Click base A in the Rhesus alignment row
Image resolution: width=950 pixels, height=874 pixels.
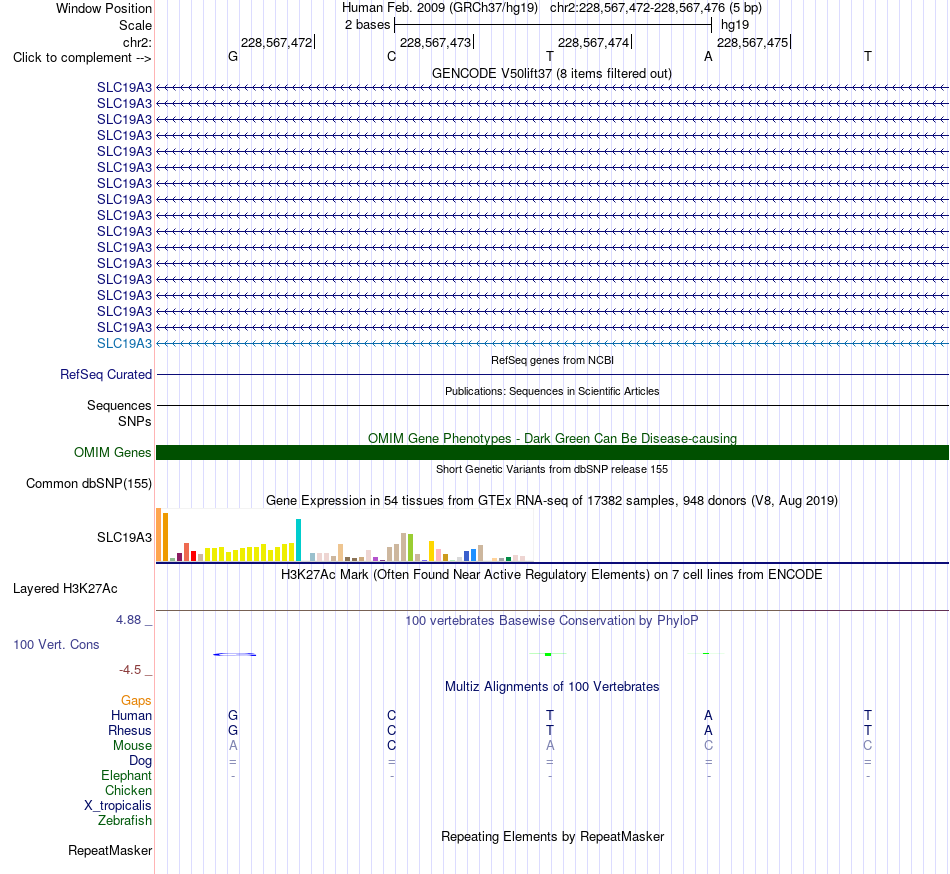point(708,730)
